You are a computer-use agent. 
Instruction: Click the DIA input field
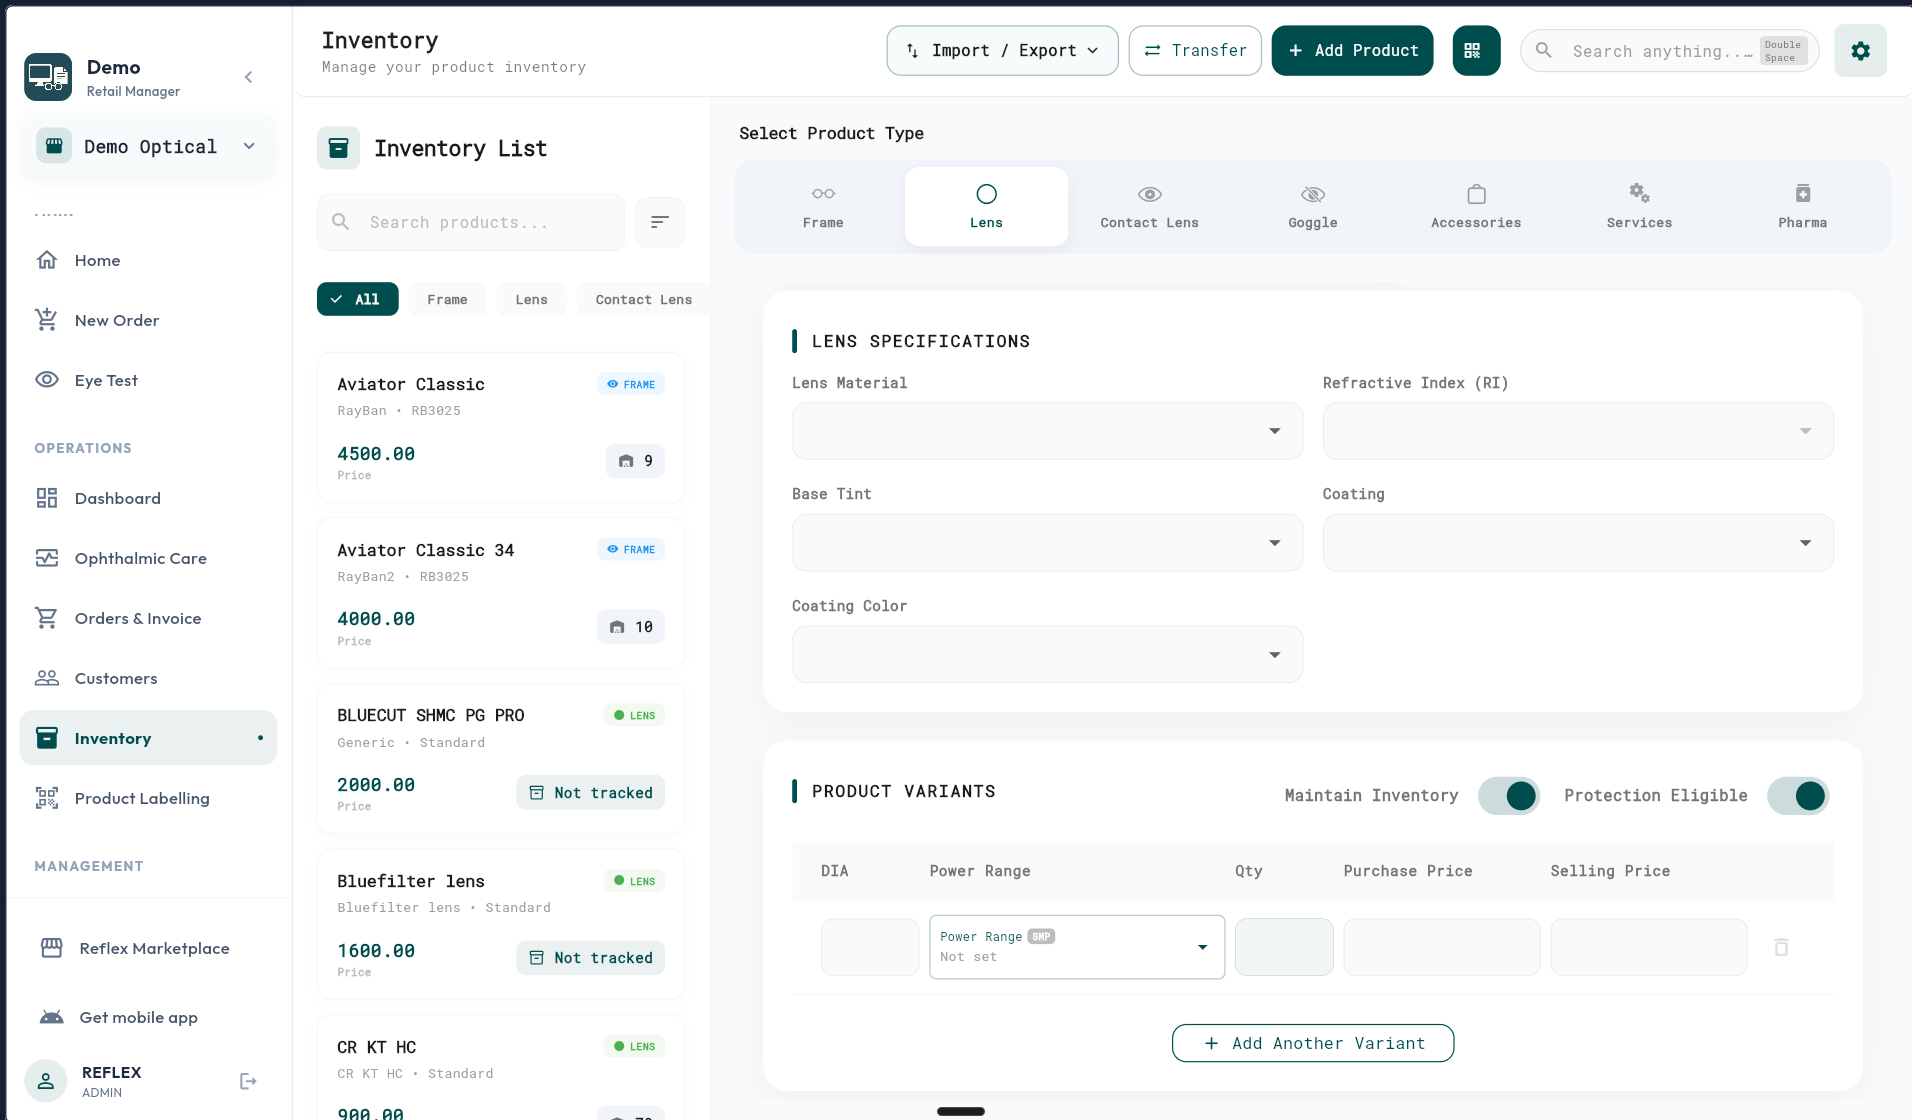[870, 947]
